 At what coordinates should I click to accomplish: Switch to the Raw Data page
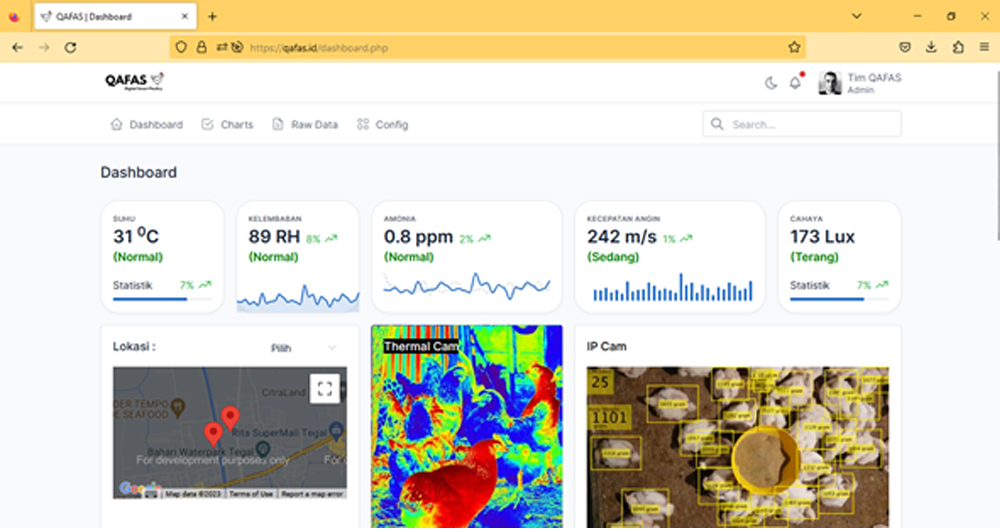[x=305, y=125]
